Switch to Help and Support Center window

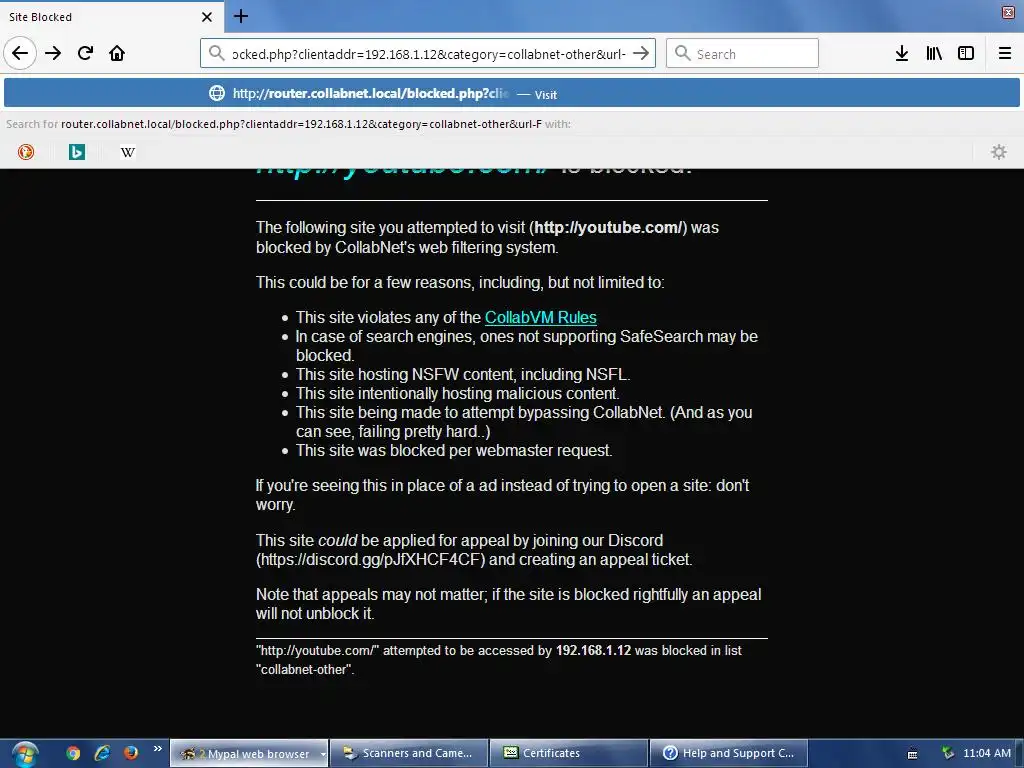[x=729, y=754]
